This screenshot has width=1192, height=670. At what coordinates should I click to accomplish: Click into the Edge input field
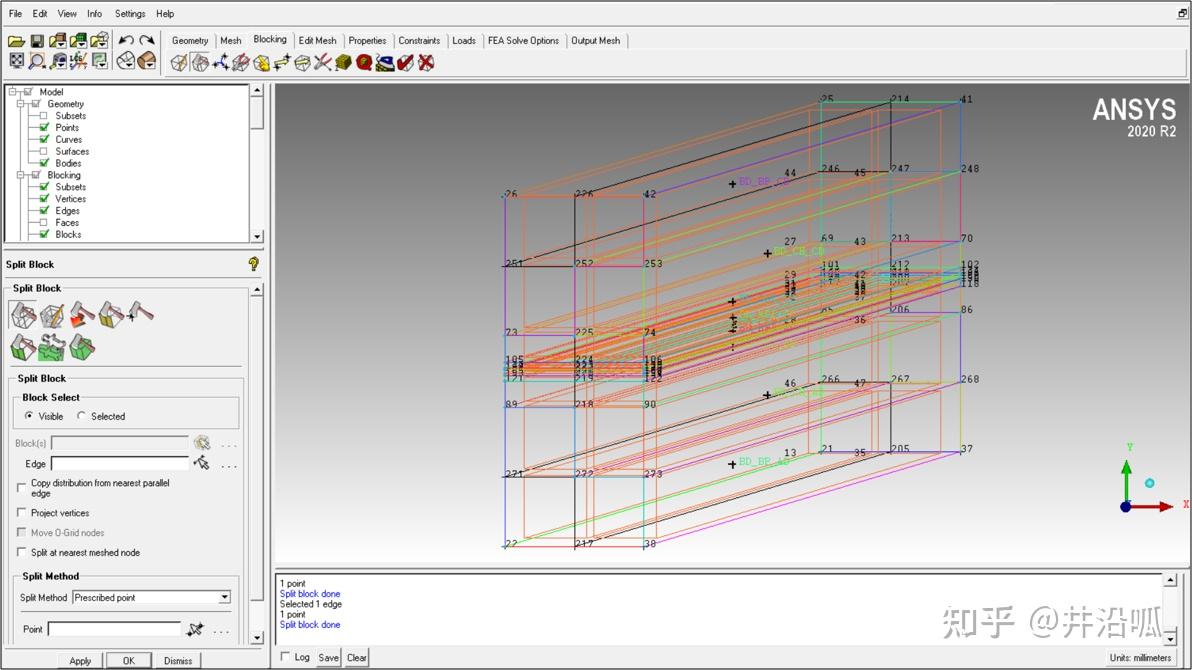pos(119,464)
